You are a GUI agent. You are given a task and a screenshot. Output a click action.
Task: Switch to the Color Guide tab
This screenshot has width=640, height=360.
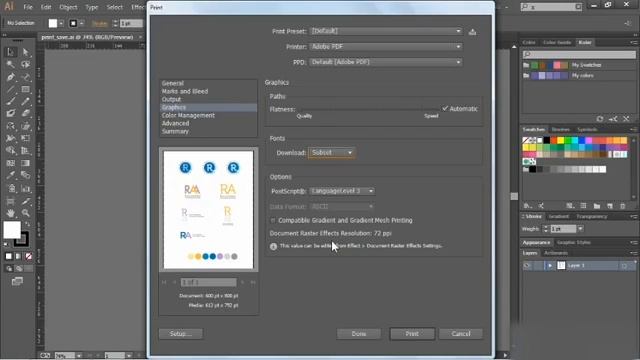tap(557, 42)
